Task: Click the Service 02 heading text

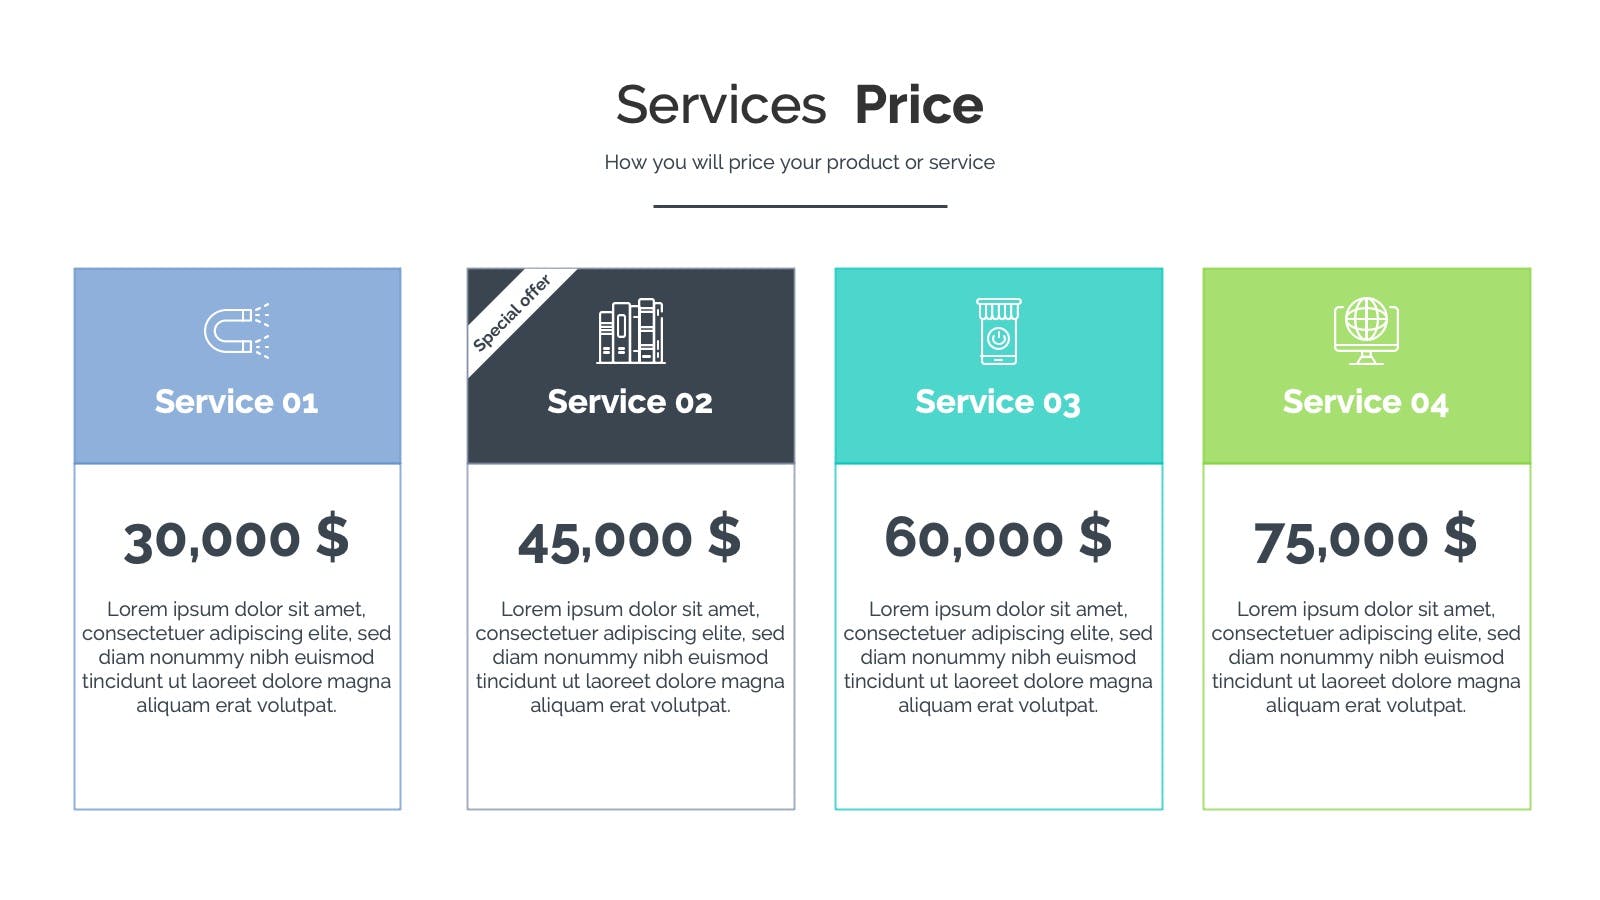Action: tap(630, 402)
